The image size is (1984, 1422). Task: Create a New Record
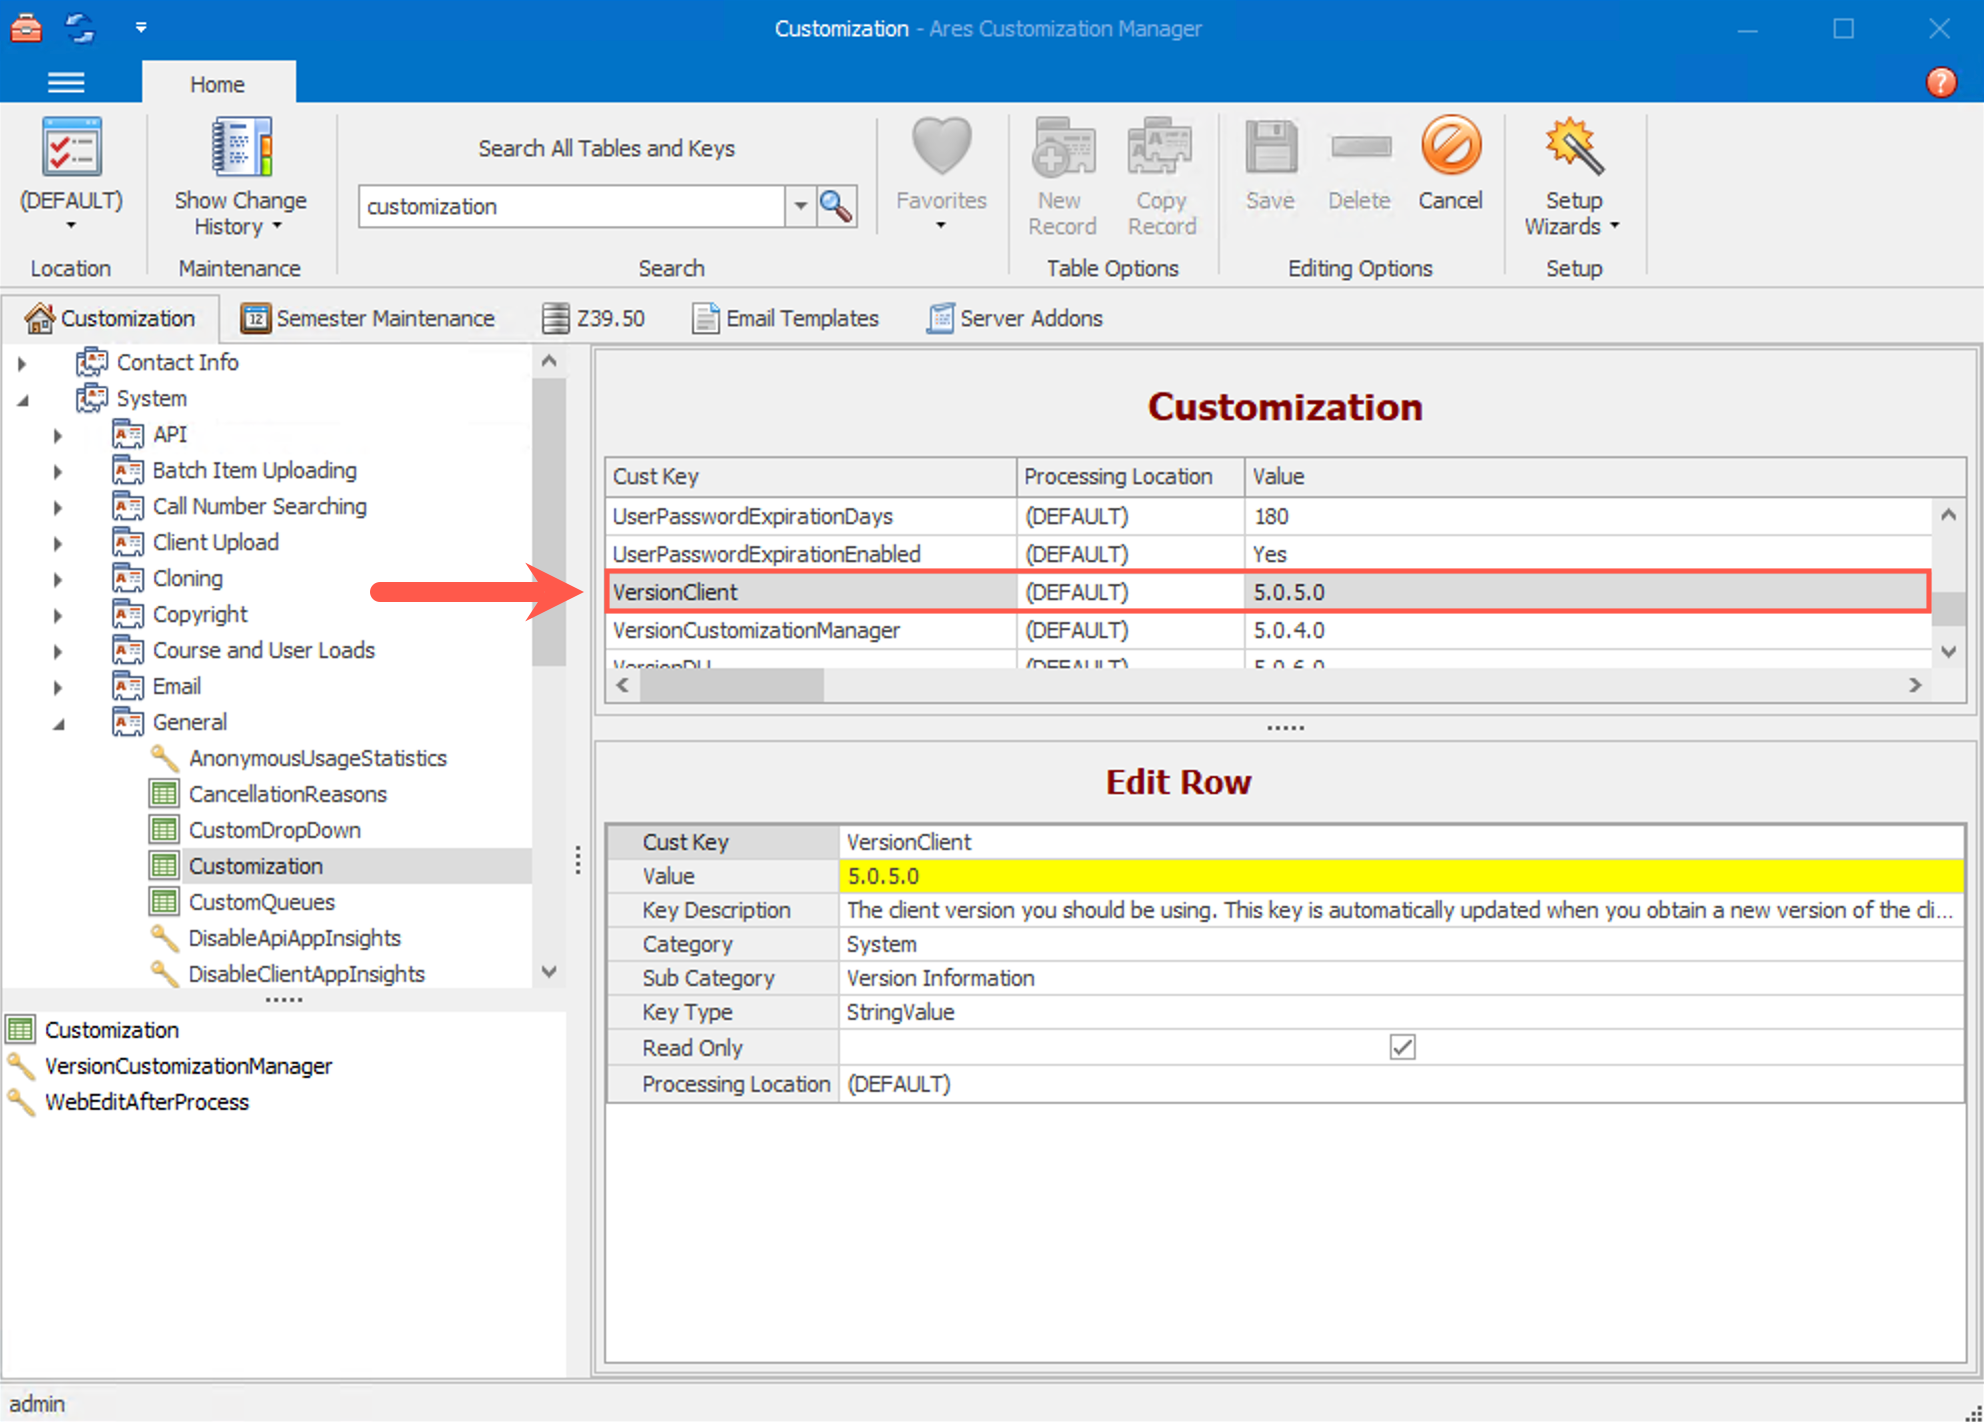coord(1061,175)
